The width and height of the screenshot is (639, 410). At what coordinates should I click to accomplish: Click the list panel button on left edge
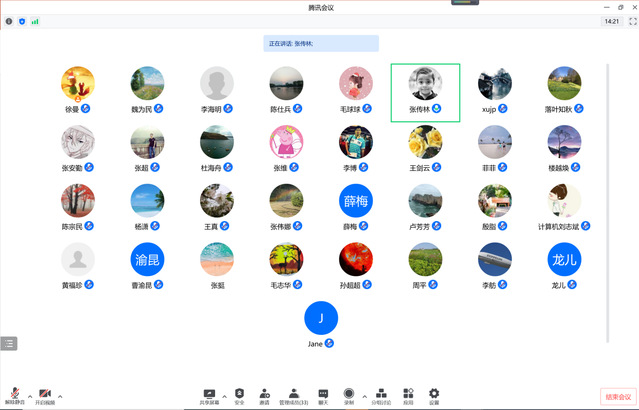9,343
